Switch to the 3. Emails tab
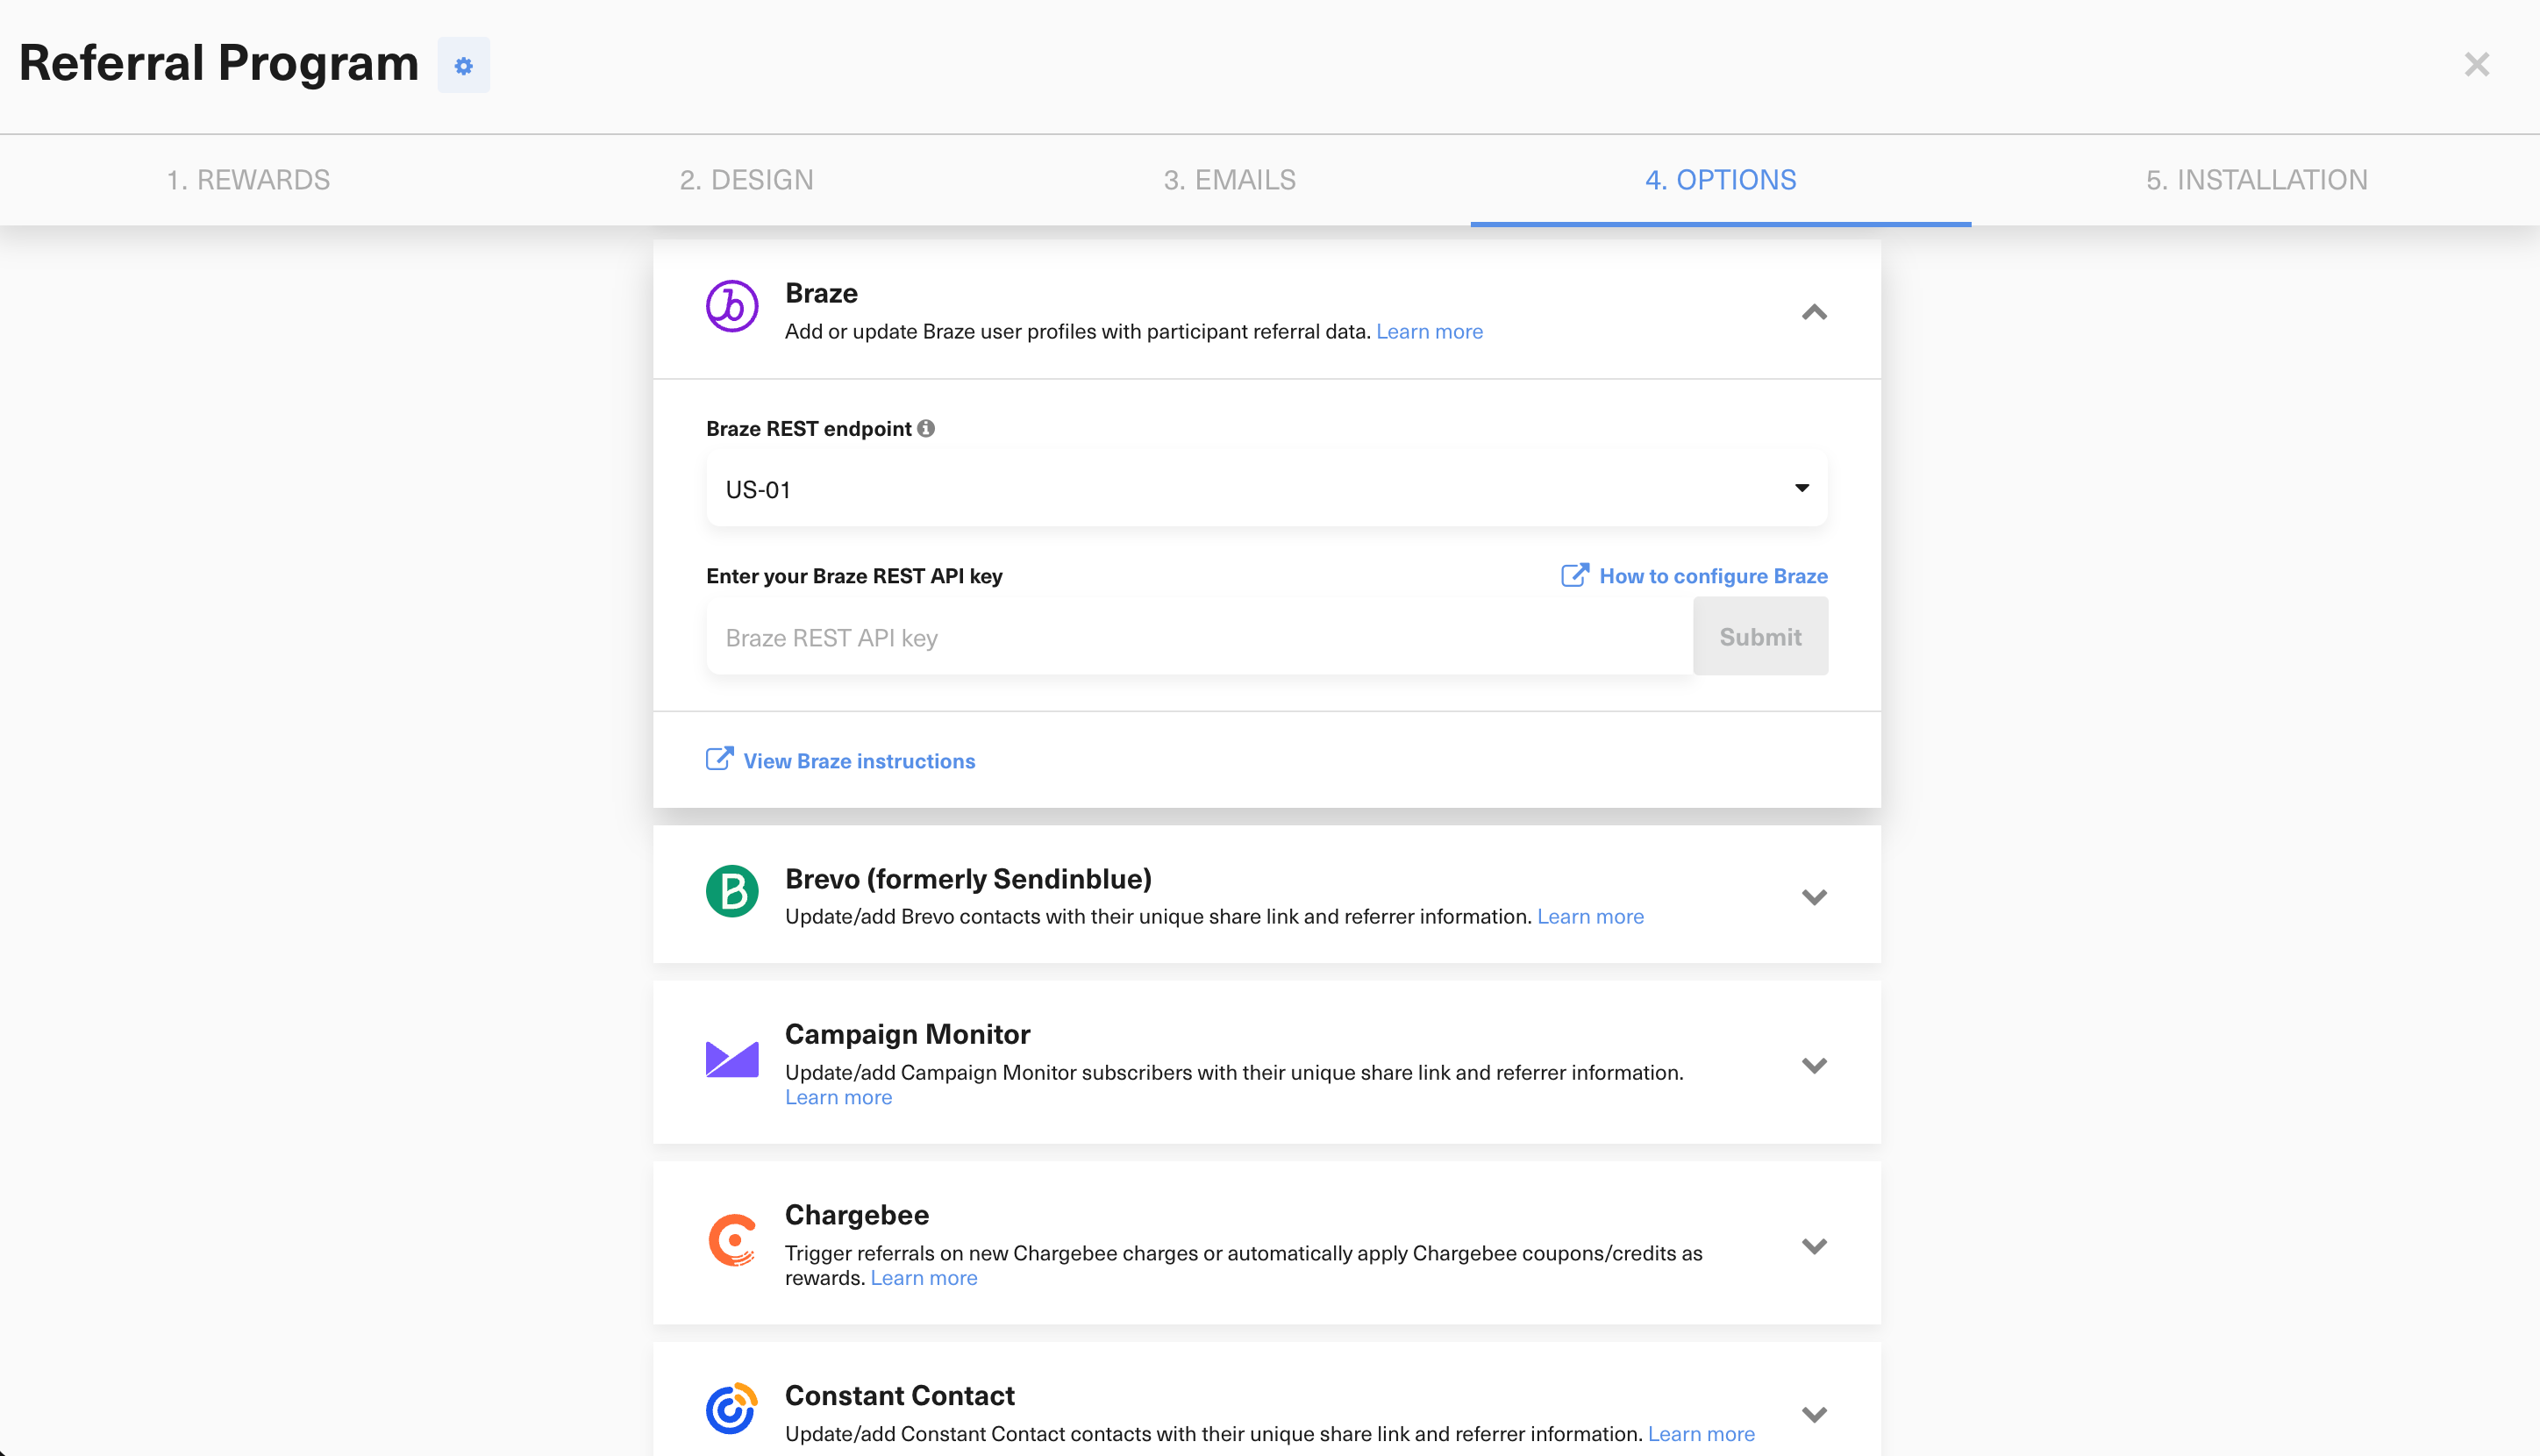 [1229, 180]
